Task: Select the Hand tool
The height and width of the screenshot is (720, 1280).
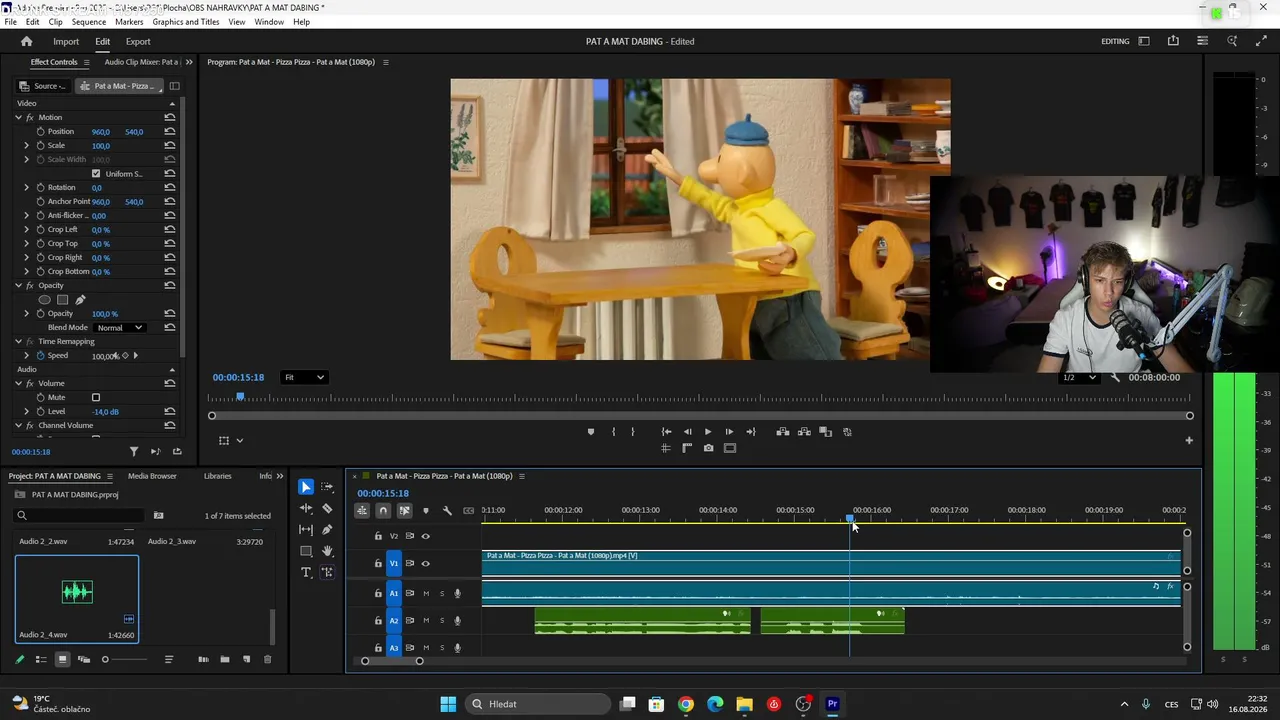Action: 327,551
